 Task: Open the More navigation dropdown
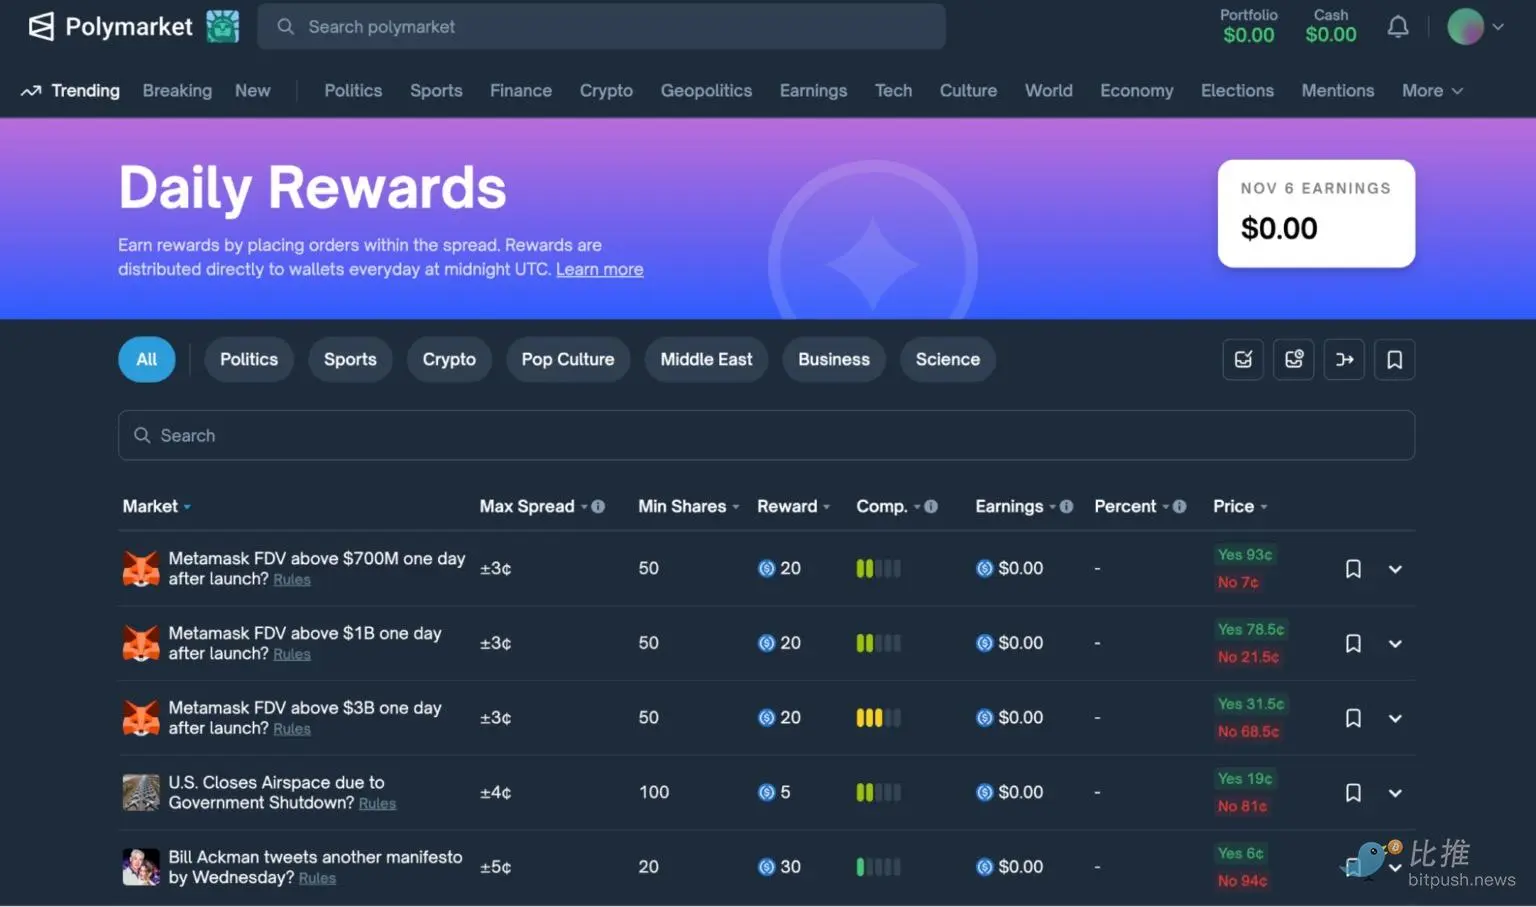[1431, 91]
